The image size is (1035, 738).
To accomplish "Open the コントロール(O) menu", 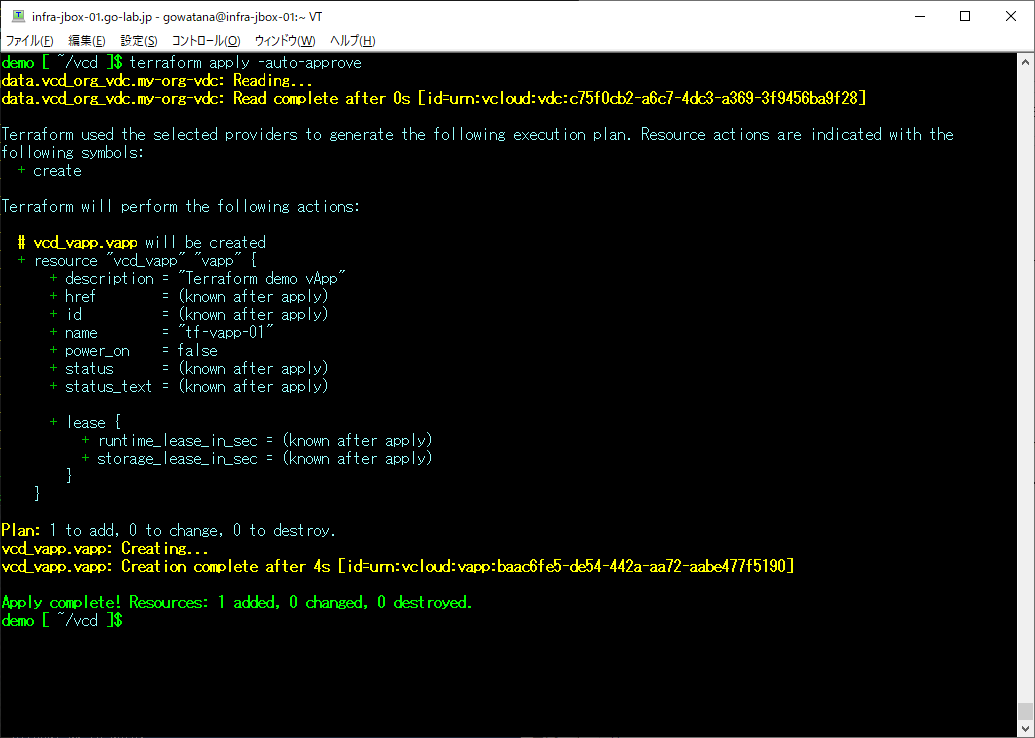I will 206,41.
